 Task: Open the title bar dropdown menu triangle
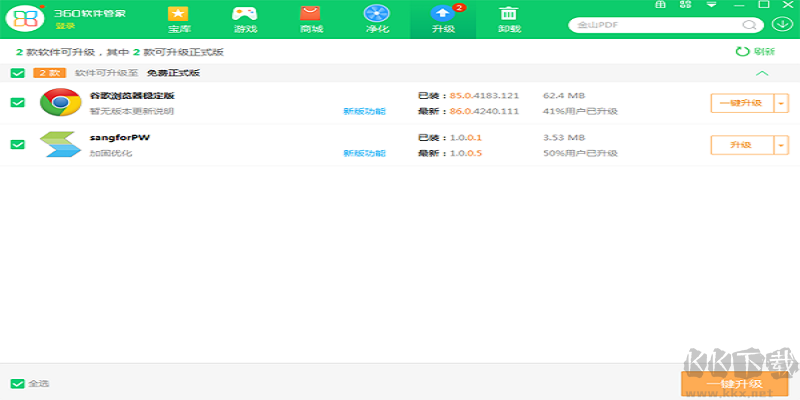tap(711, 5)
